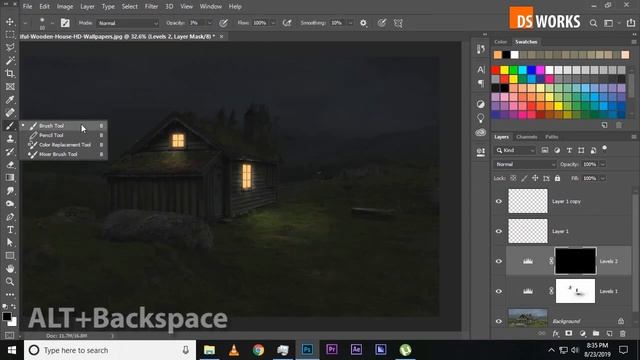Open the Filter menu
This screenshot has width=640, height=360.
[x=151, y=7]
